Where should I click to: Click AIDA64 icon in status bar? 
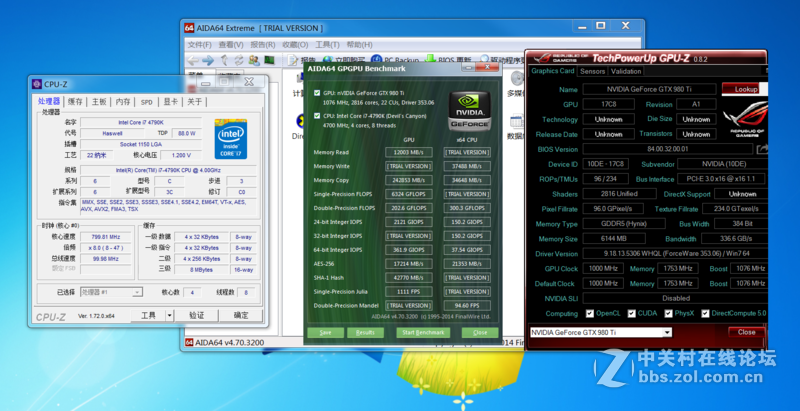point(189,342)
